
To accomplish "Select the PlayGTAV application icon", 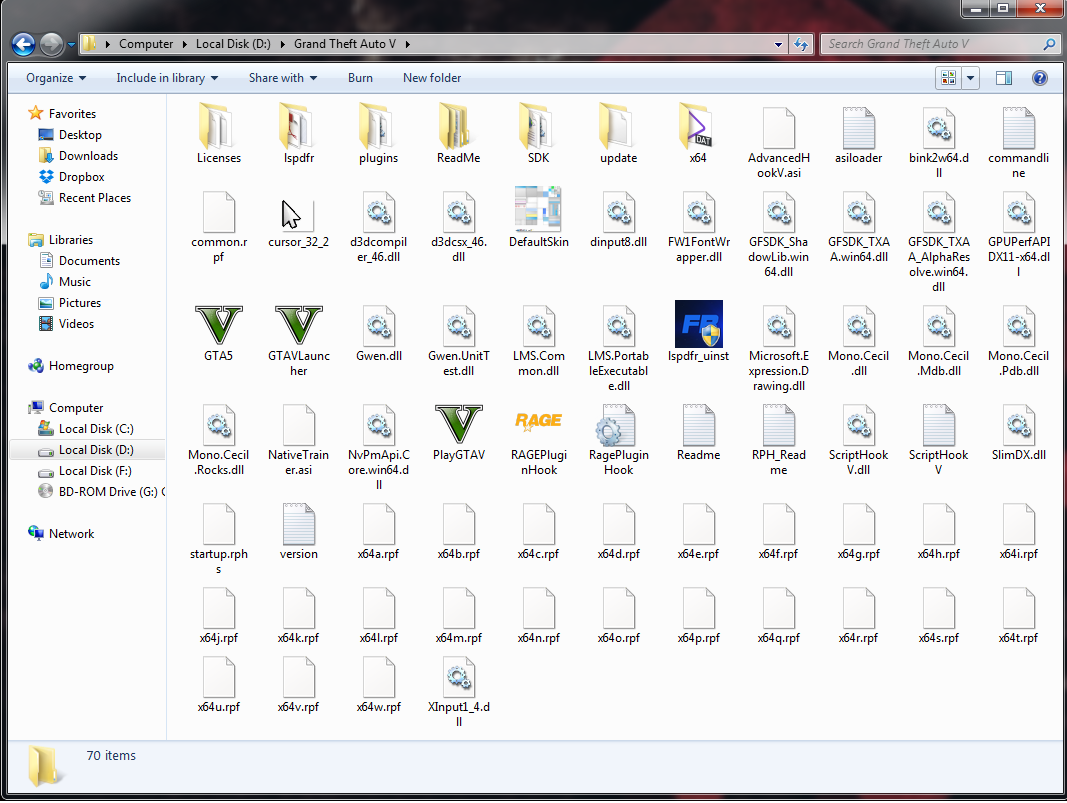I will tap(458, 425).
